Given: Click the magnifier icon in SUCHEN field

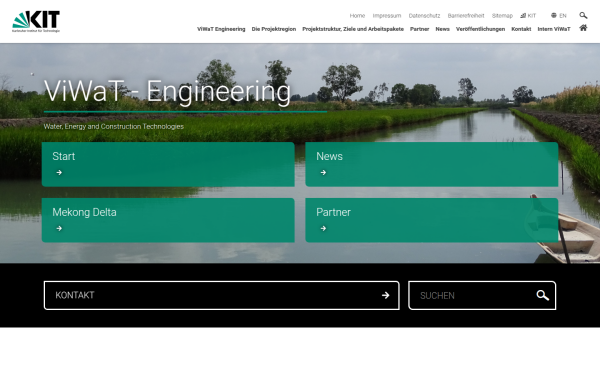Looking at the screenshot, I should [x=542, y=295].
